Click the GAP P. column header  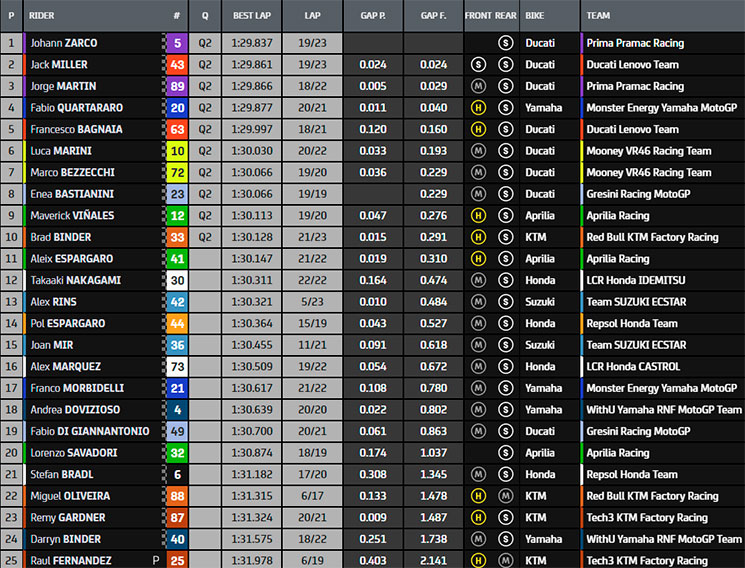[373, 16]
